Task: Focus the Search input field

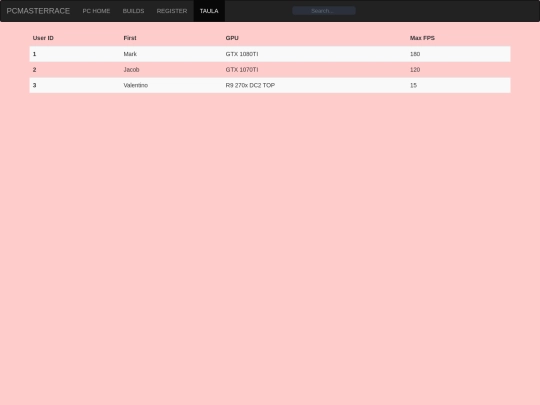Action: (324, 11)
